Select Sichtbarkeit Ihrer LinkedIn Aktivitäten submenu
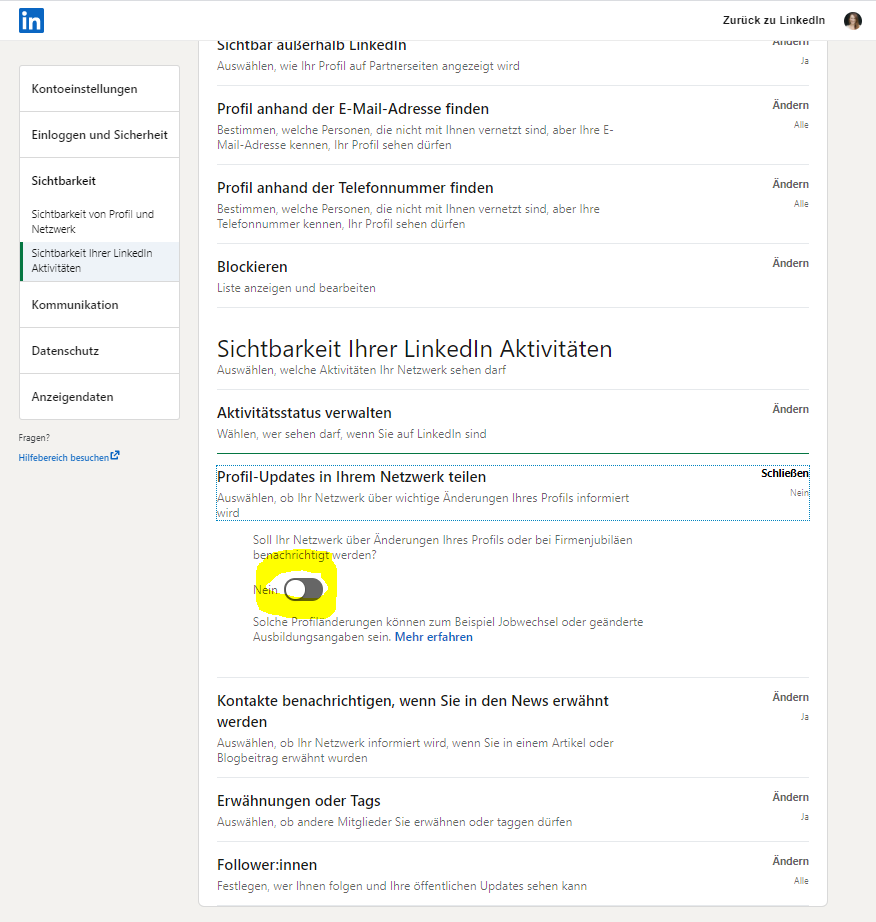The image size is (876, 922). (99, 261)
